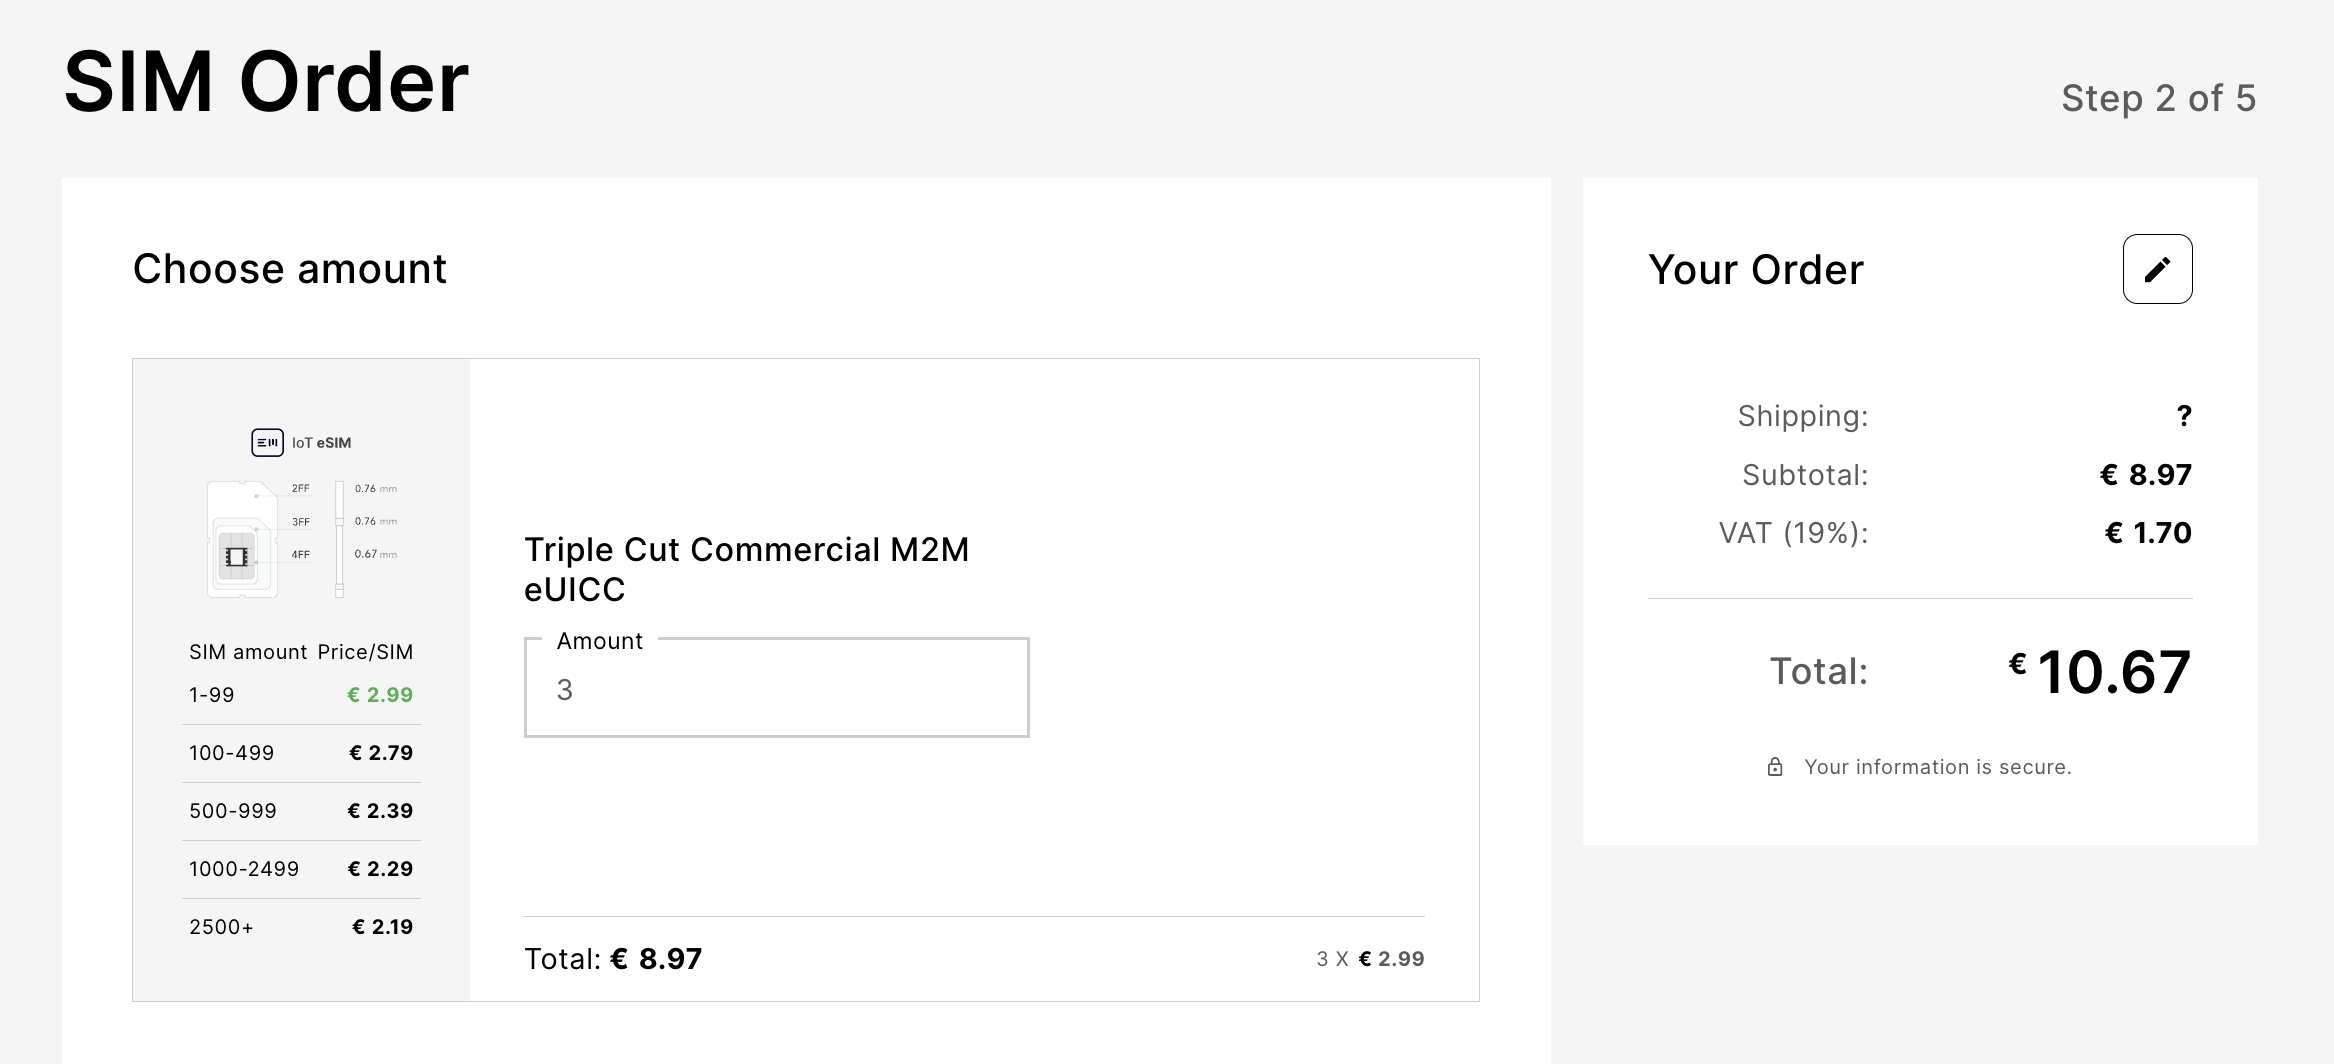Screen dimensions: 2334x1064
Task: Click the SIM card chip illustration
Action: coord(237,556)
